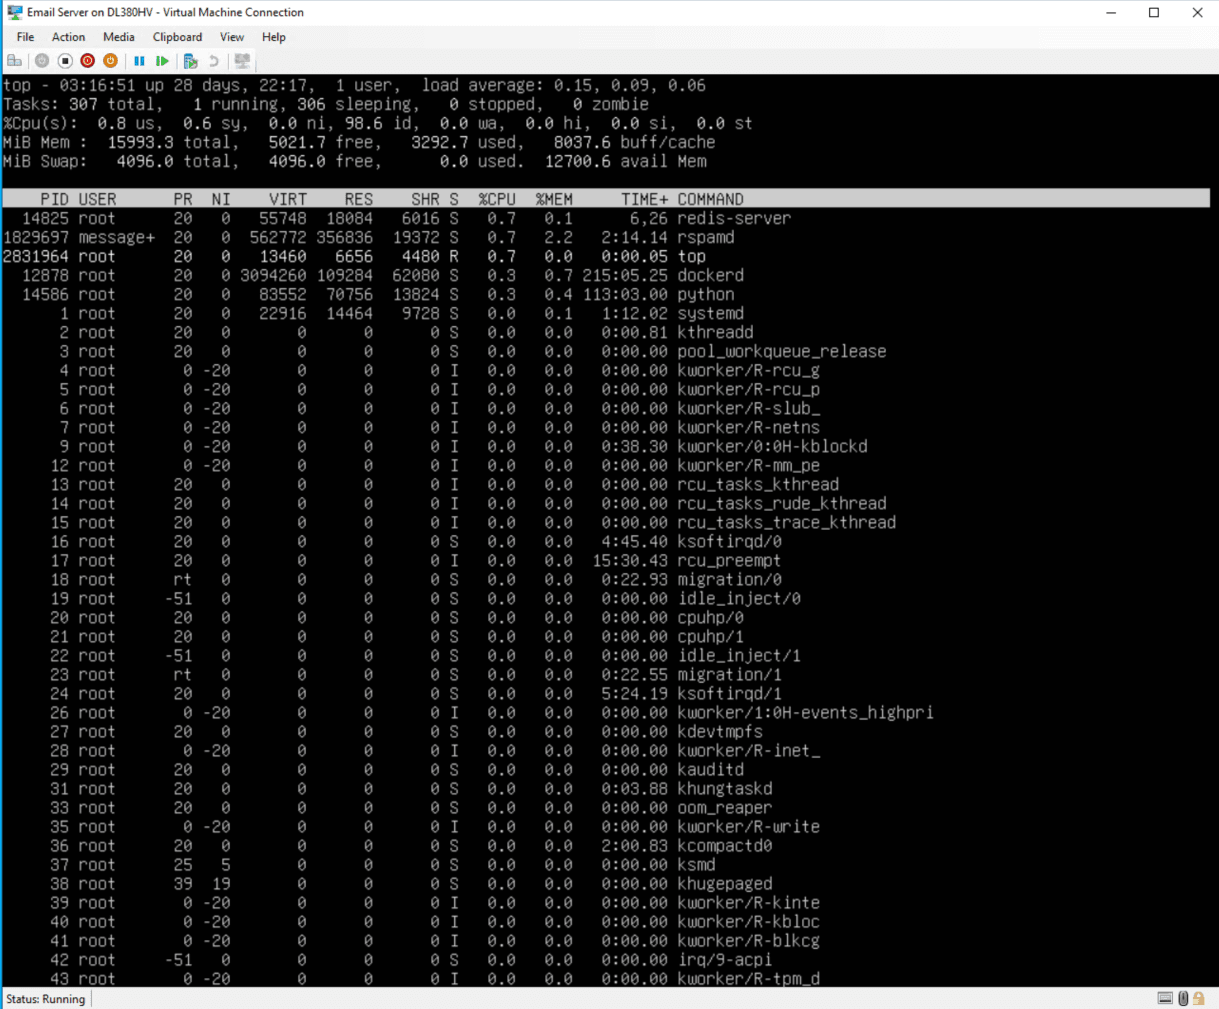The width and height of the screenshot is (1219, 1009).
Task: Open the Clipboard menu
Action: [177, 37]
